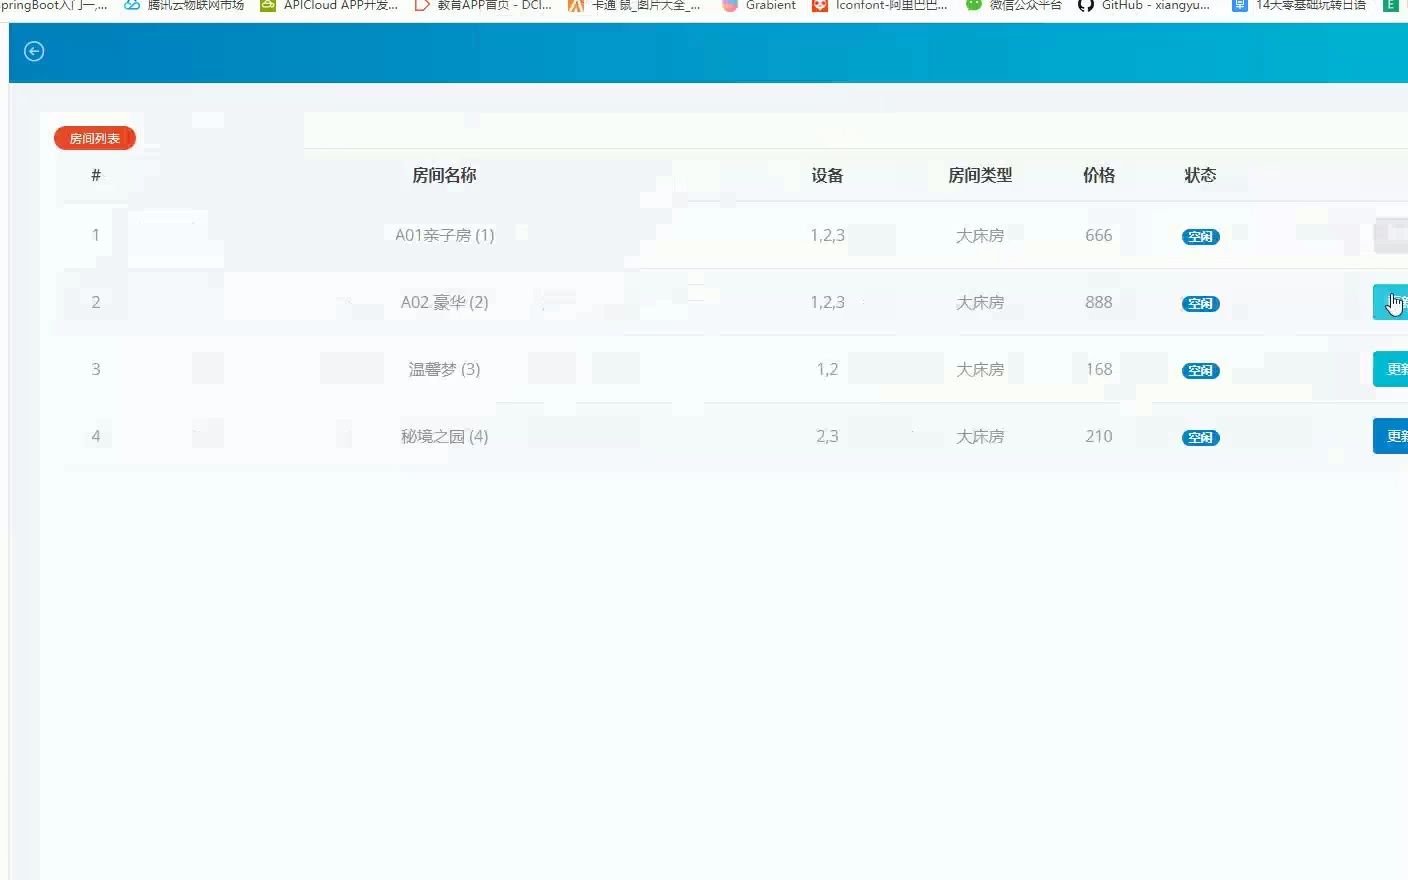Toggle the 空闲 status of 秘境之园

click(1200, 437)
